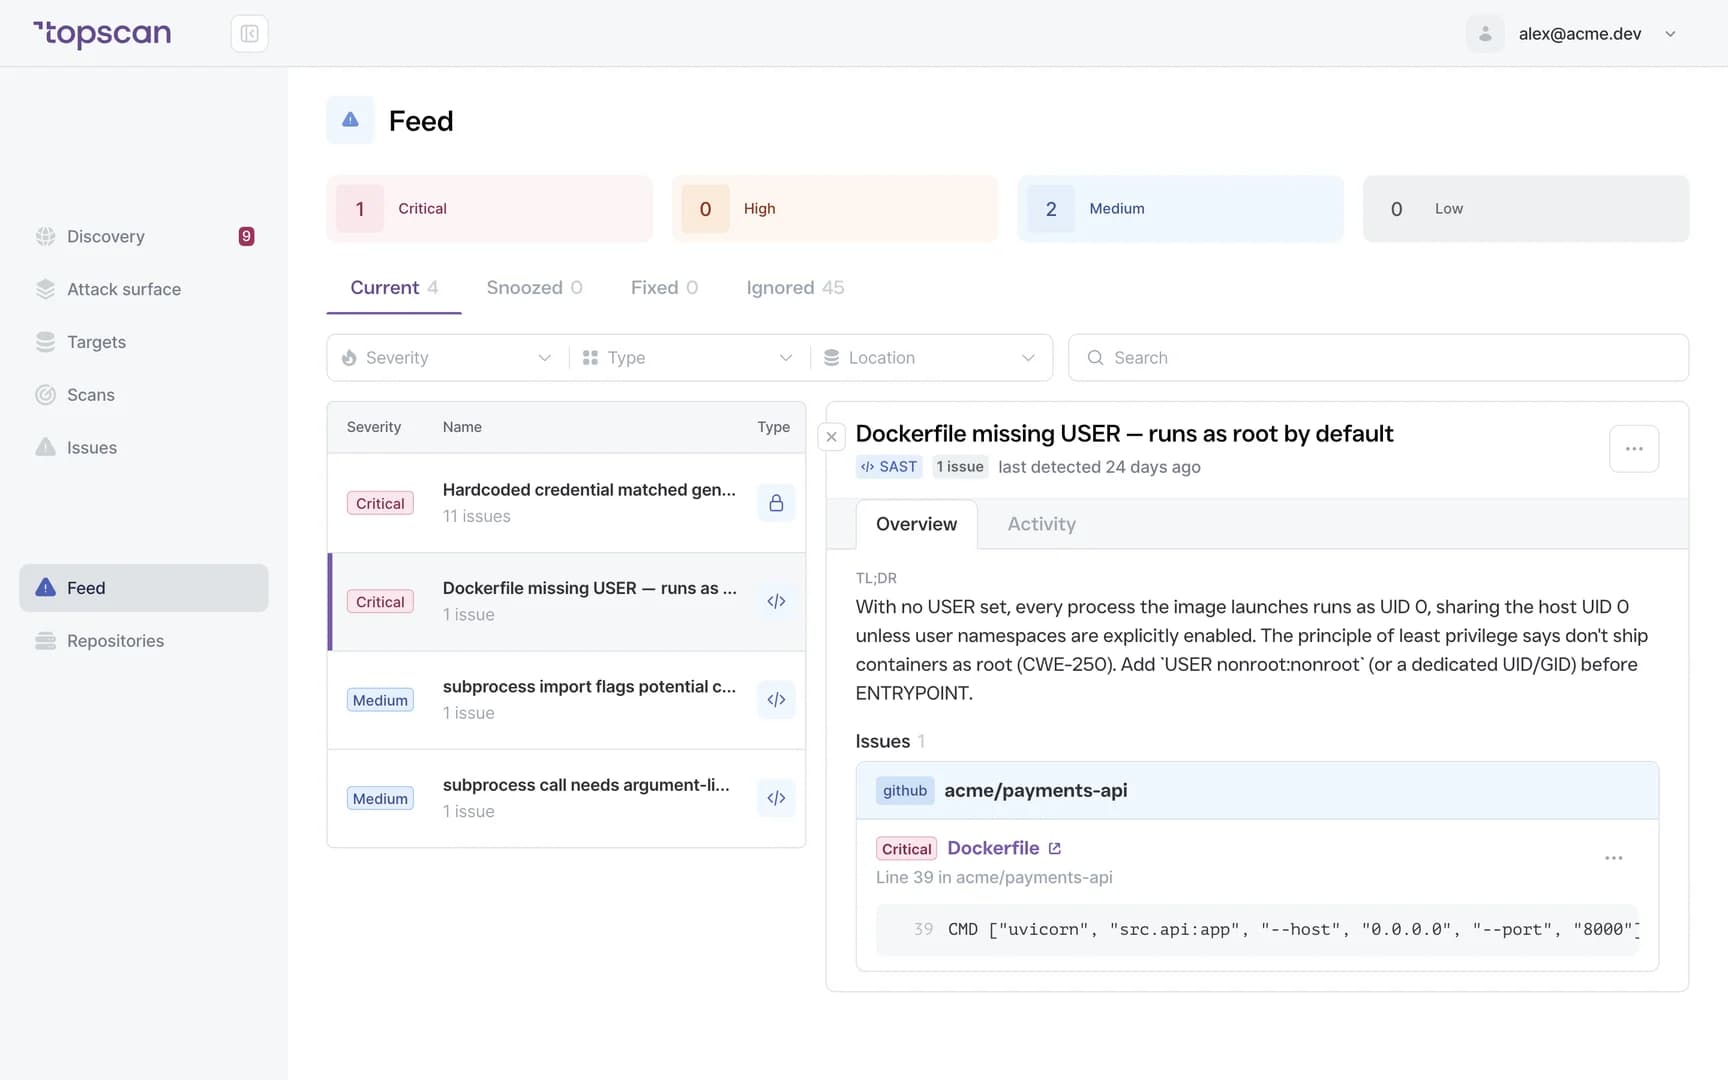Click the 1 issue tag in detail header

click(x=960, y=467)
